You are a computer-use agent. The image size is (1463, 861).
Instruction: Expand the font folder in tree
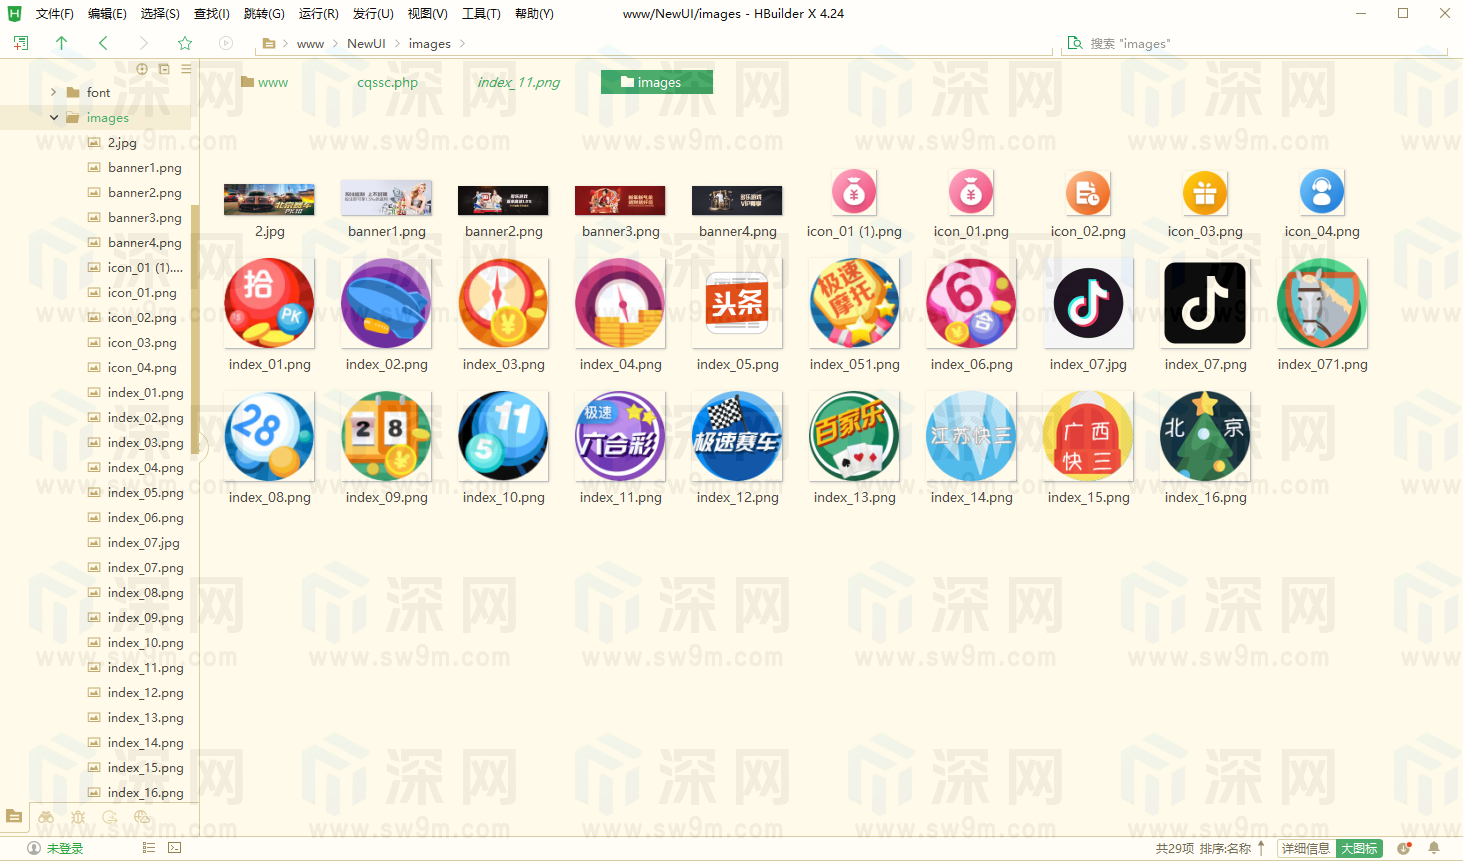[x=54, y=92]
